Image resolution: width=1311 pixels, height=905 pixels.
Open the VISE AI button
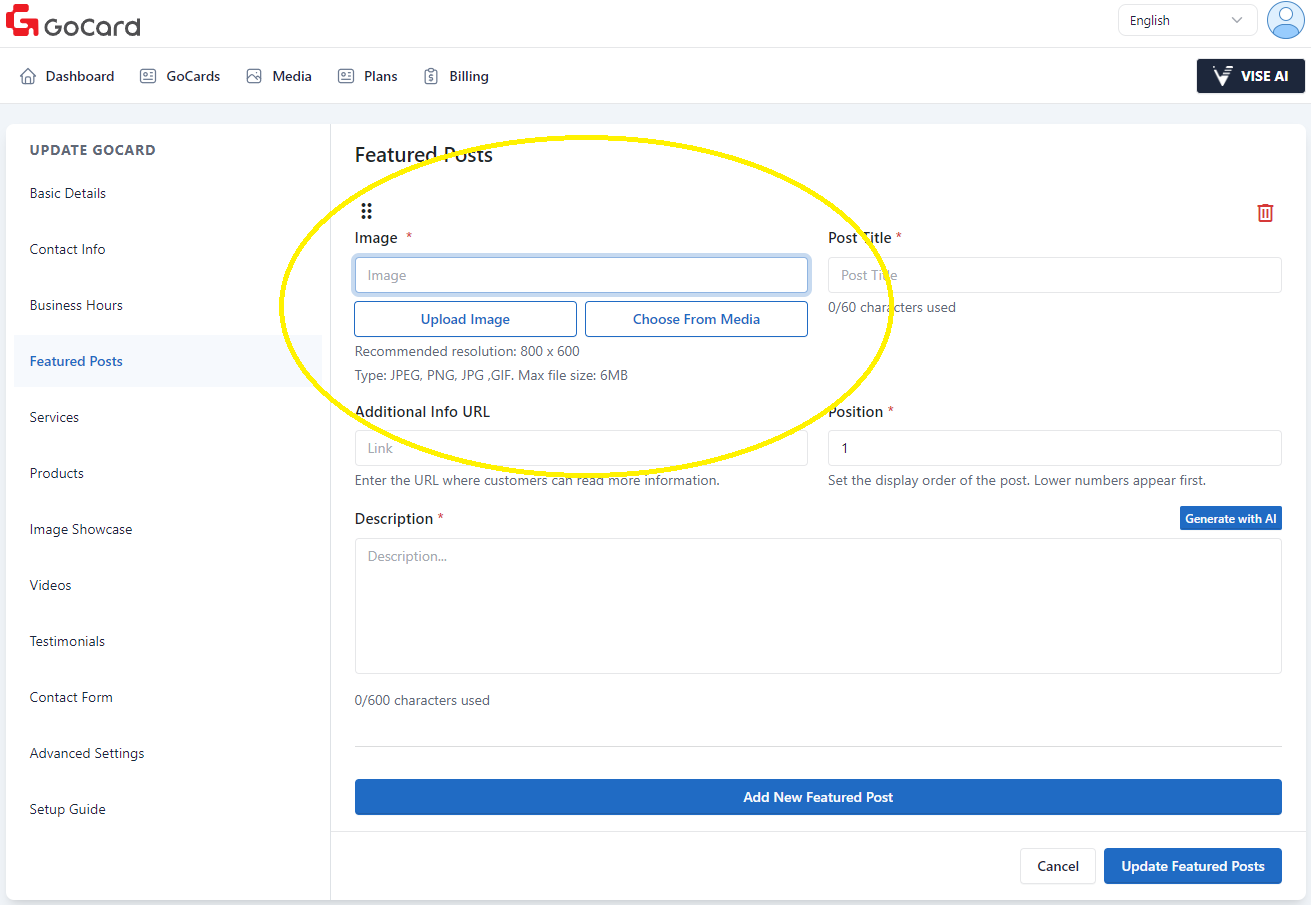(1250, 76)
